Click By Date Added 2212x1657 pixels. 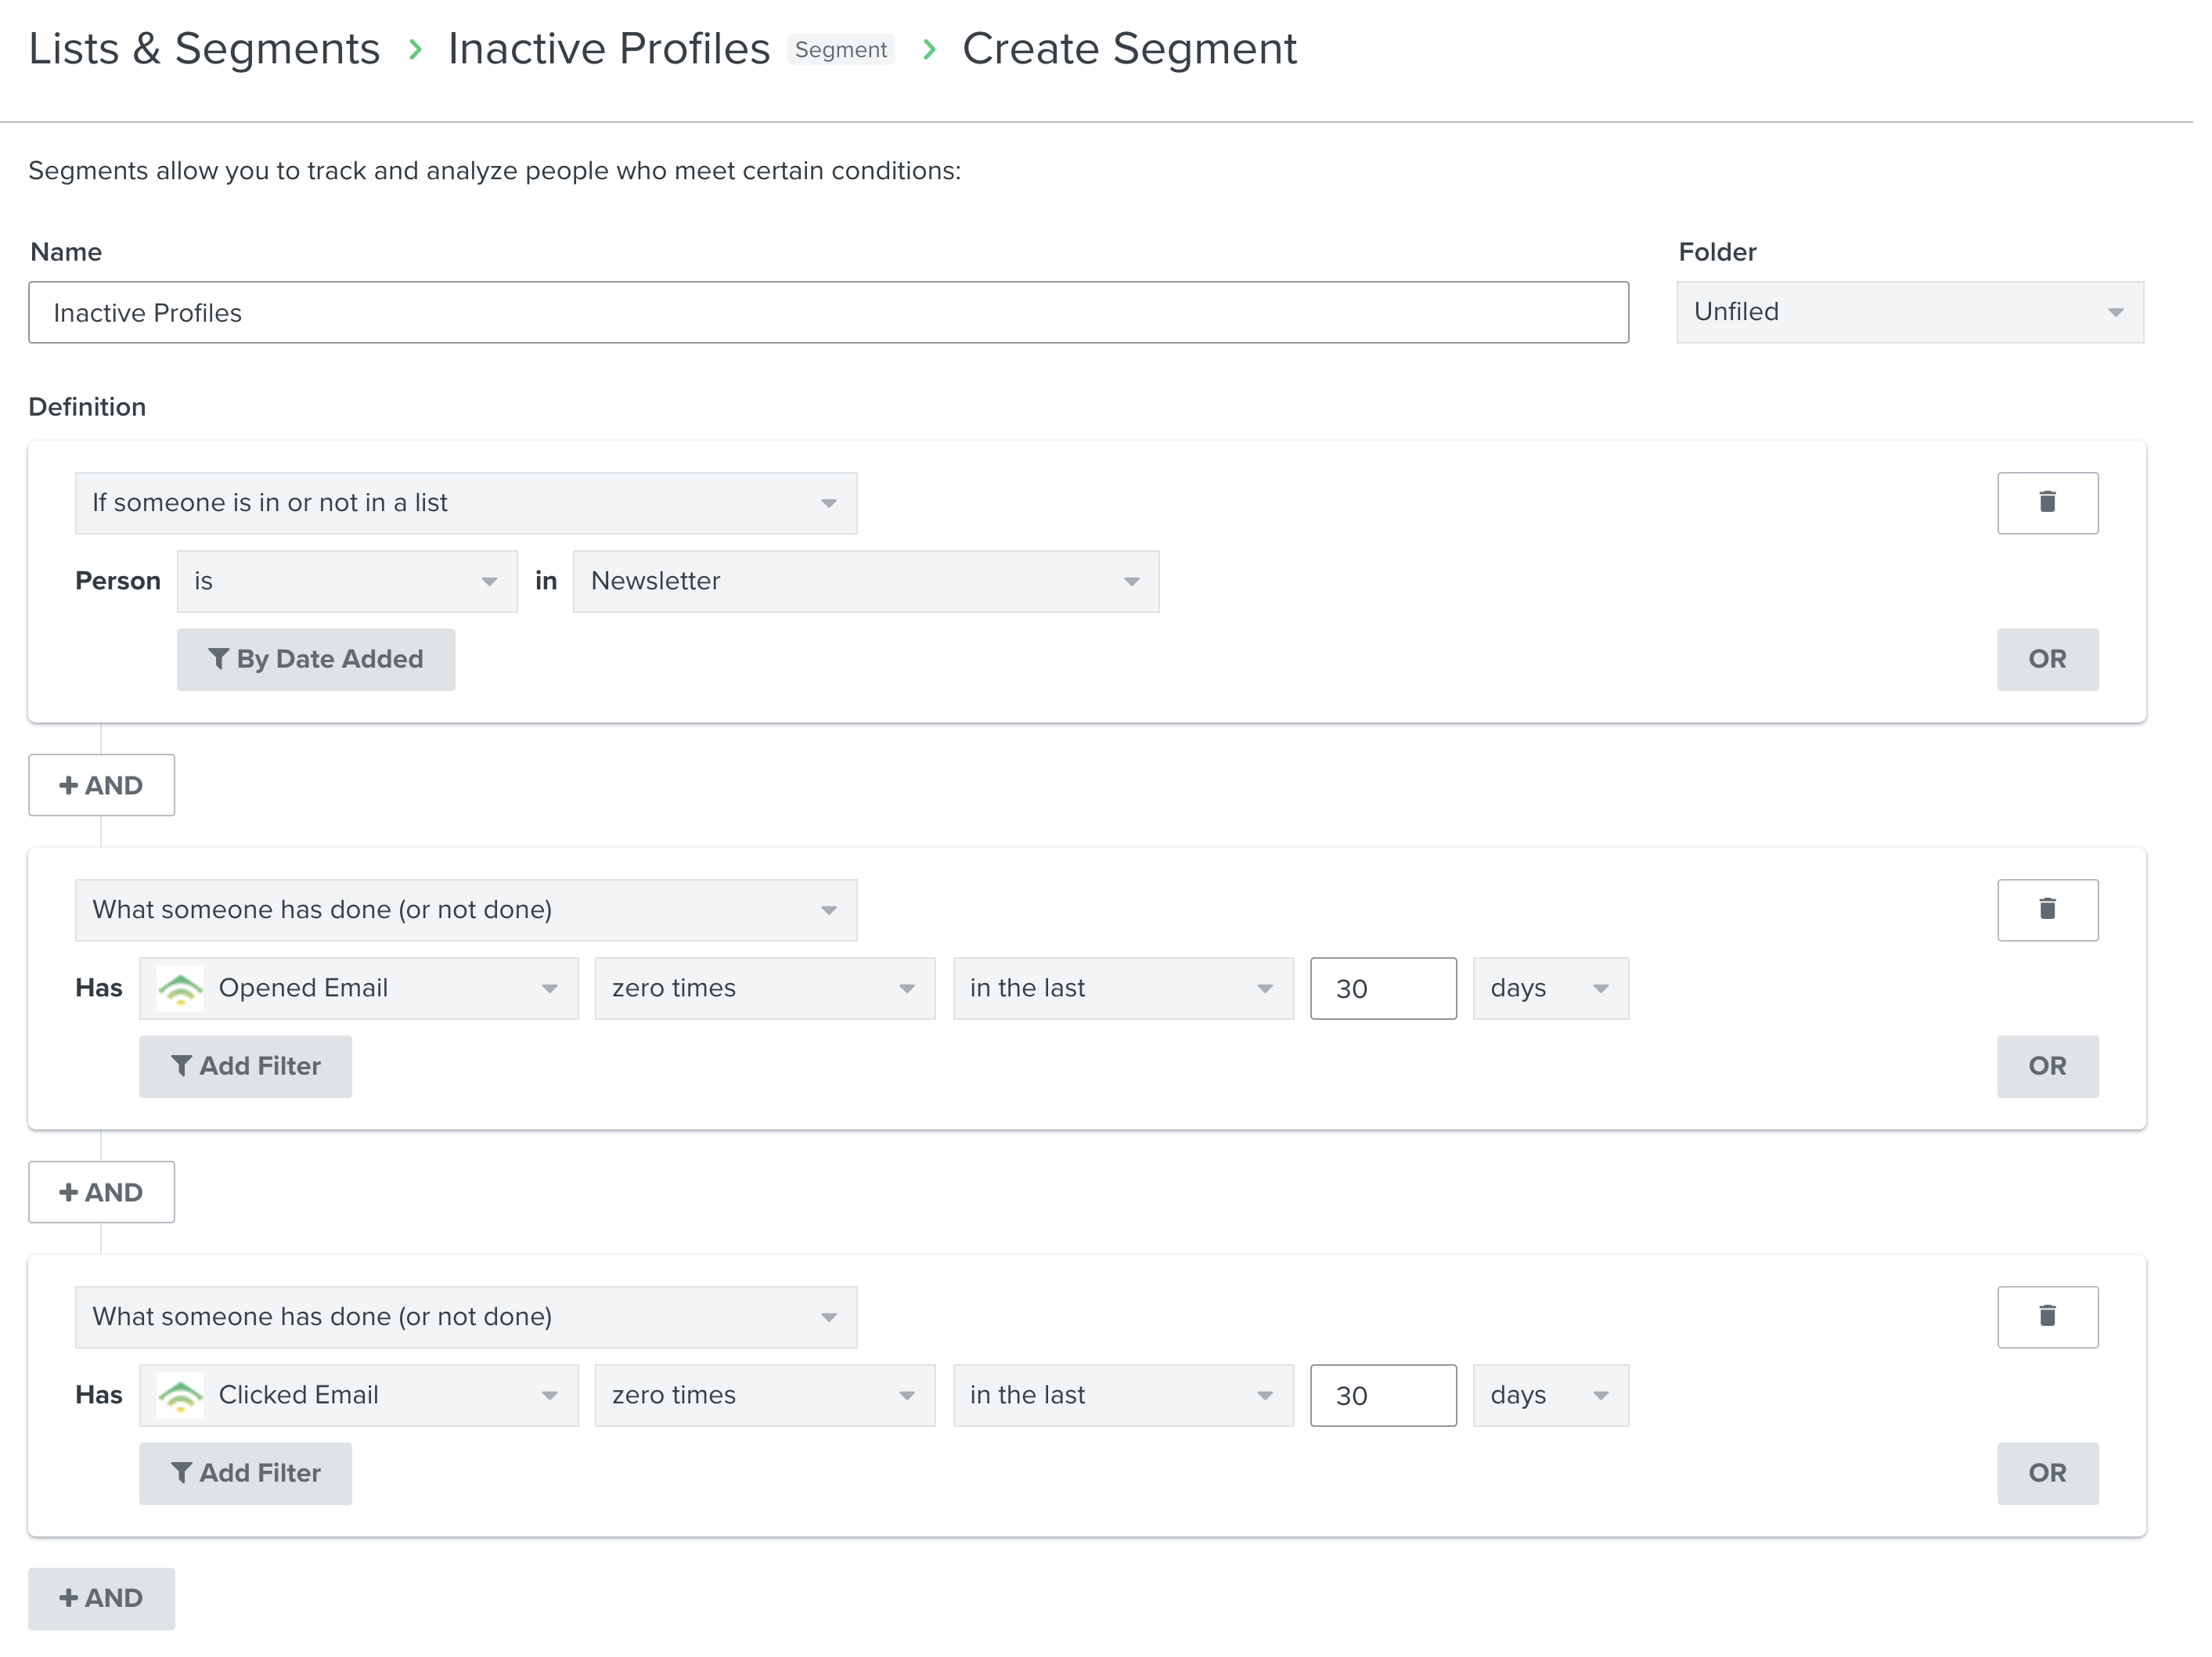pos(316,659)
